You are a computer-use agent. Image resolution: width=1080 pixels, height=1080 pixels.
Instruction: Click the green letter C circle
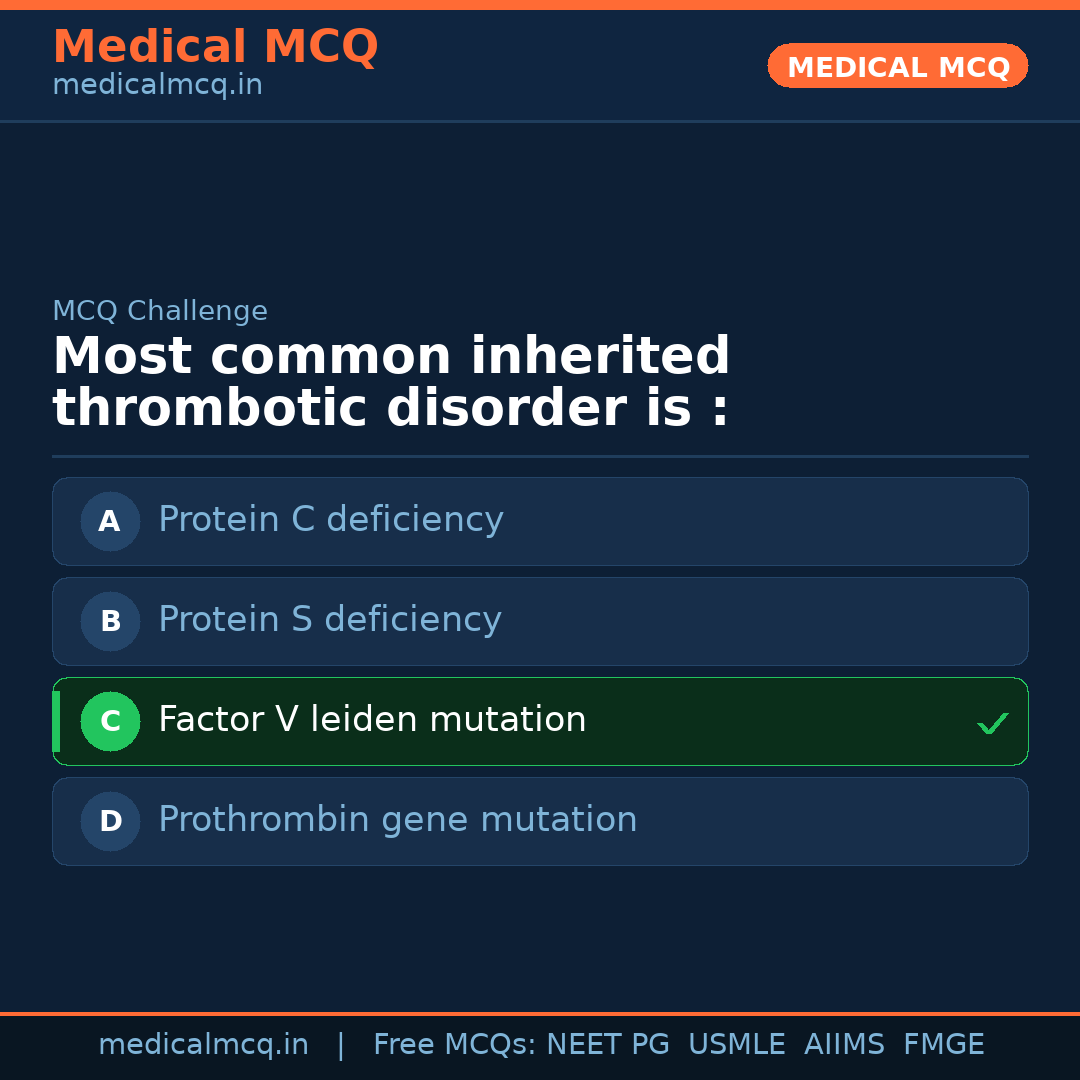[110, 721]
